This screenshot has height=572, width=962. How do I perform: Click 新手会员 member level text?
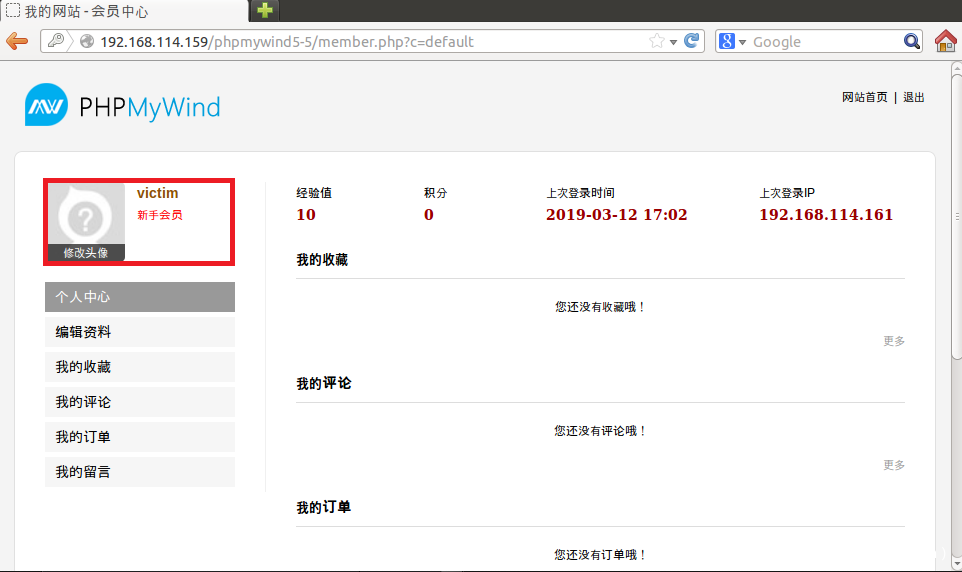click(160, 215)
